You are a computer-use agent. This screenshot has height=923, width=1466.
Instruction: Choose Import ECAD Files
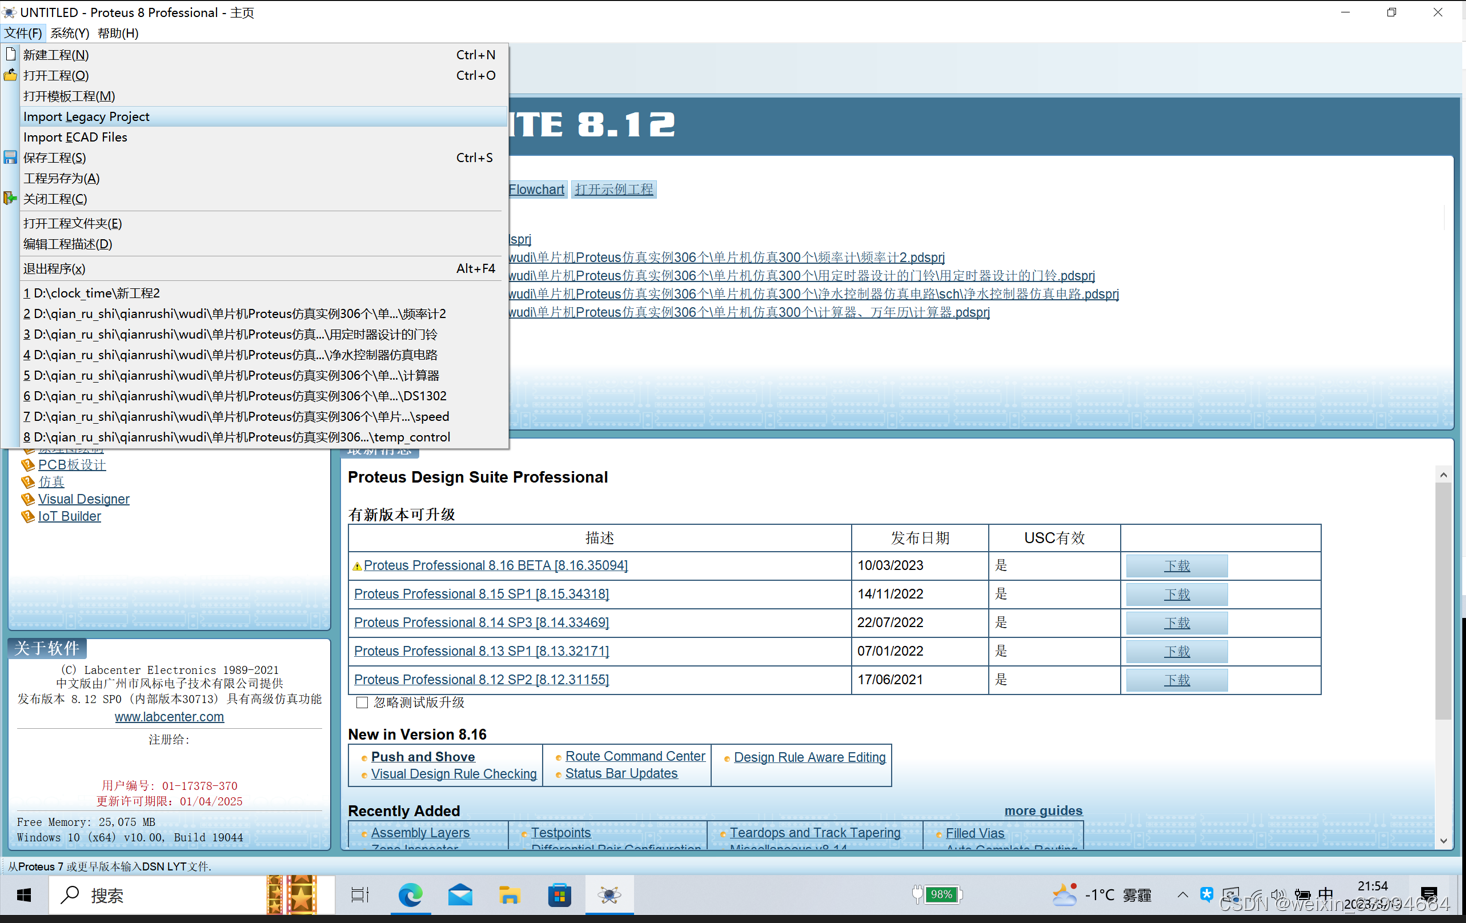coord(263,137)
